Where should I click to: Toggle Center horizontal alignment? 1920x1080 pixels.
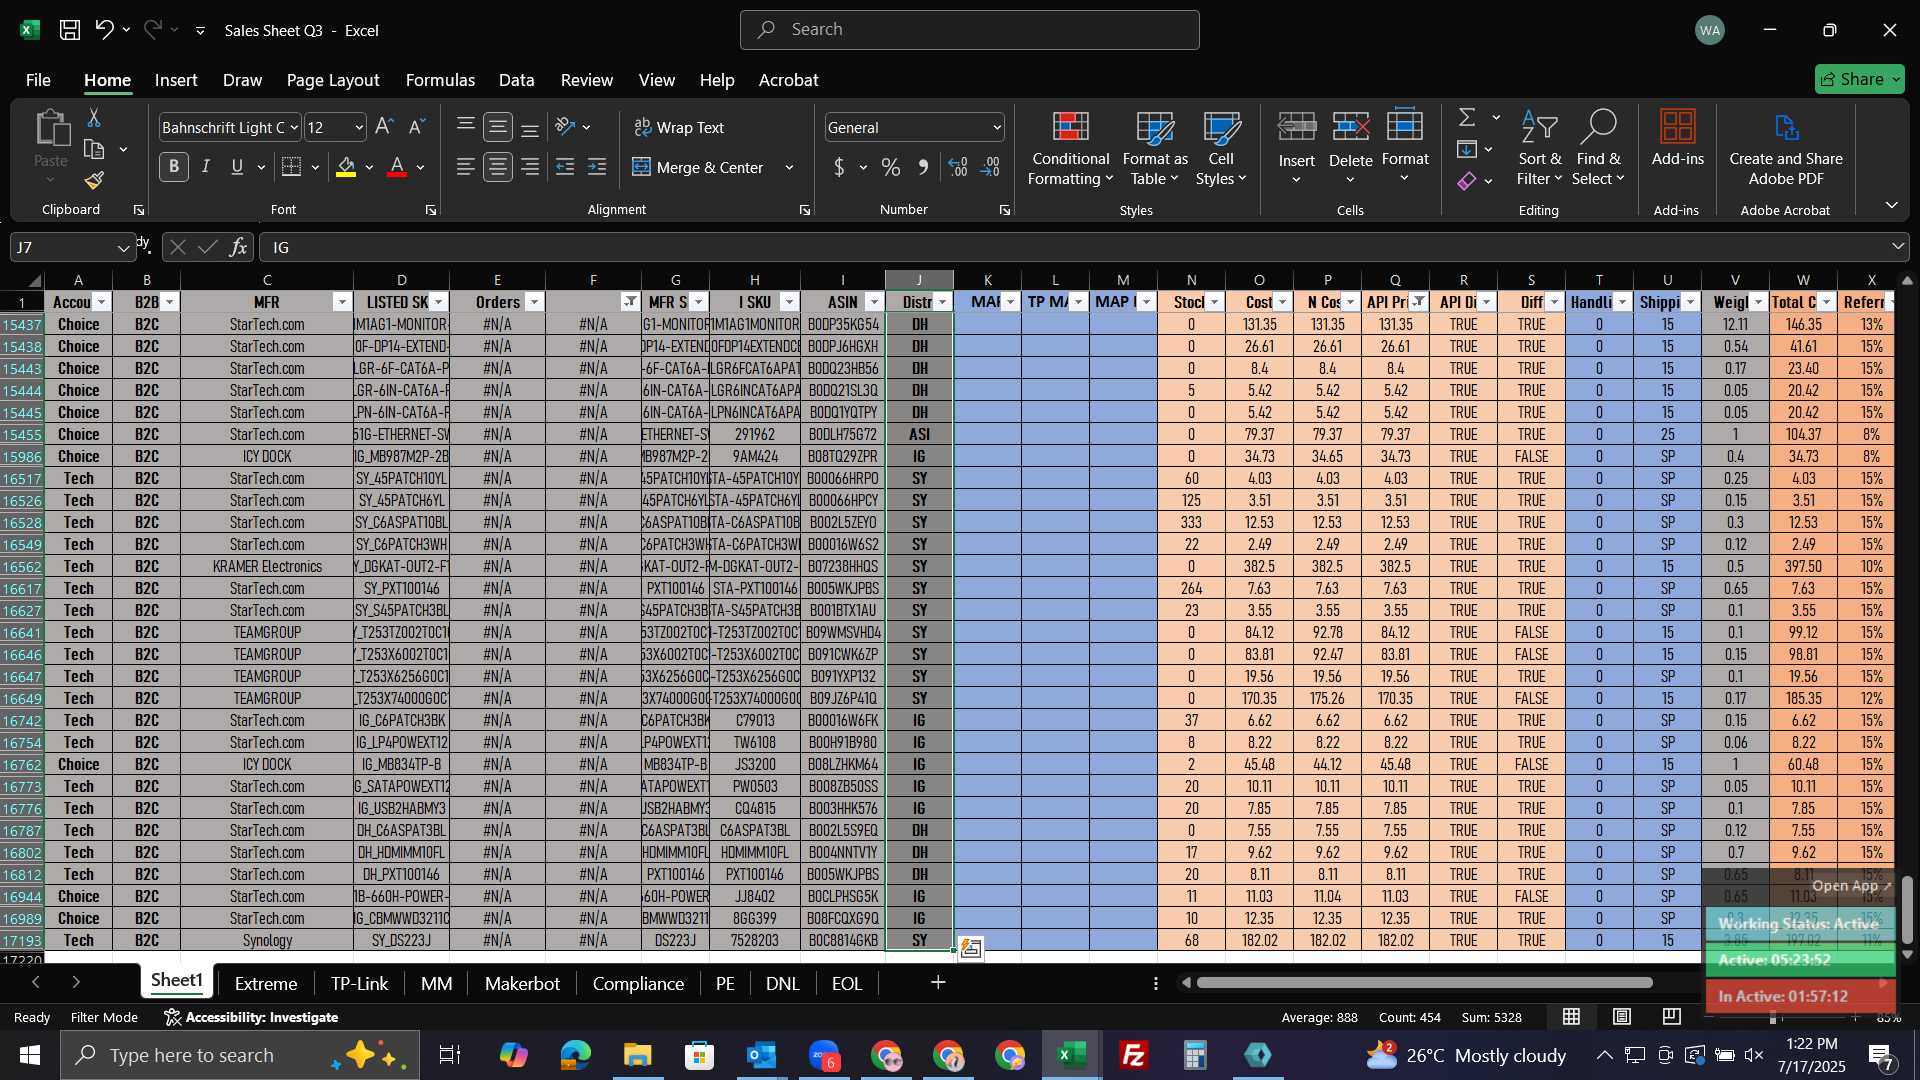click(x=498, y=167)
